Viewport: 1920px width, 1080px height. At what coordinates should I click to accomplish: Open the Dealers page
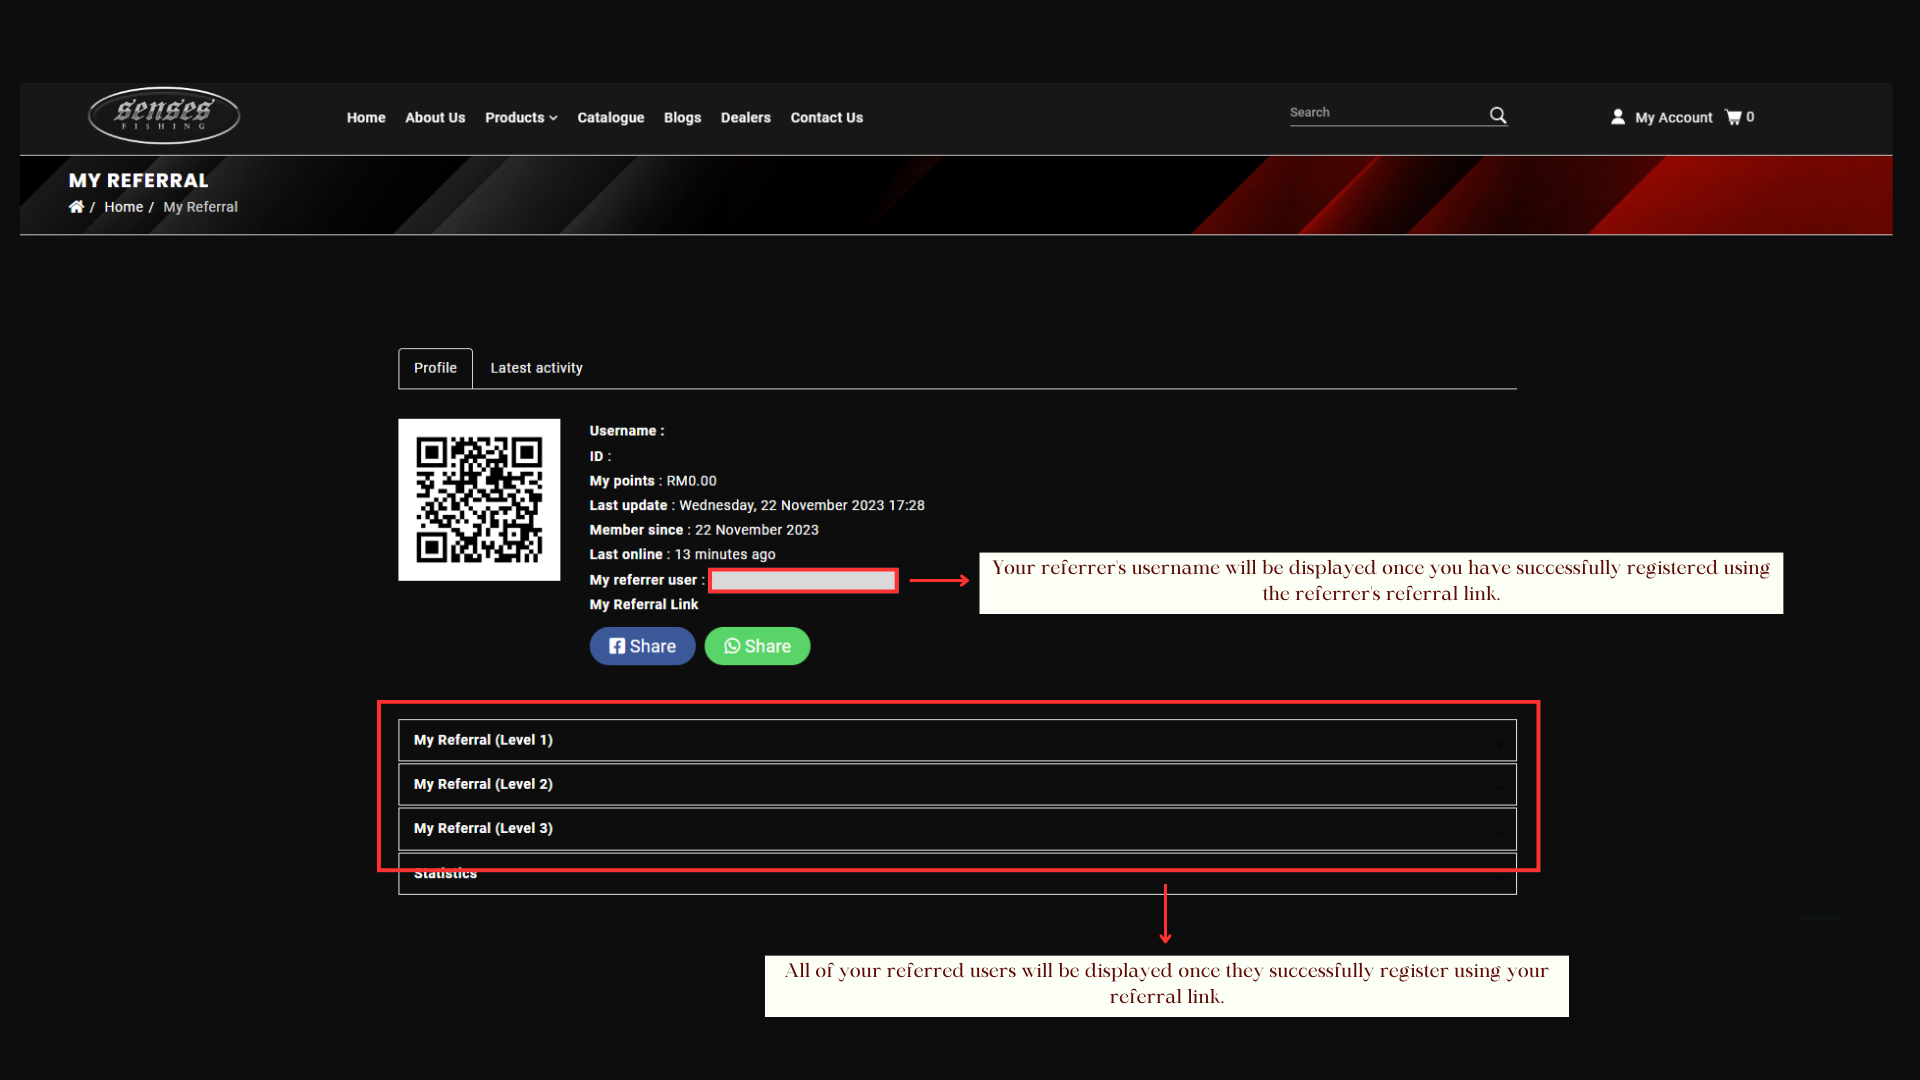[745, 118]
